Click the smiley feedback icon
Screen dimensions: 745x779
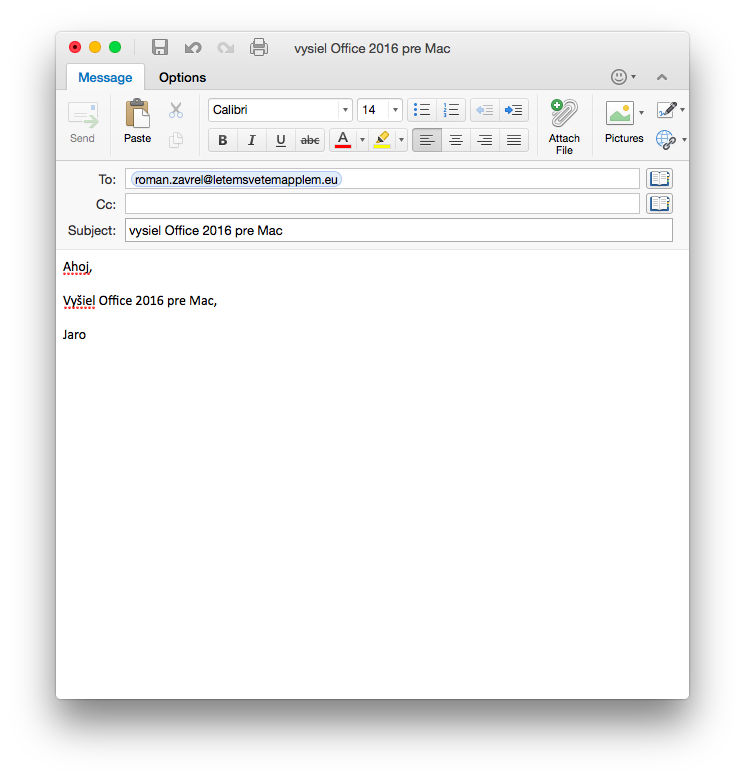[619, 77]
